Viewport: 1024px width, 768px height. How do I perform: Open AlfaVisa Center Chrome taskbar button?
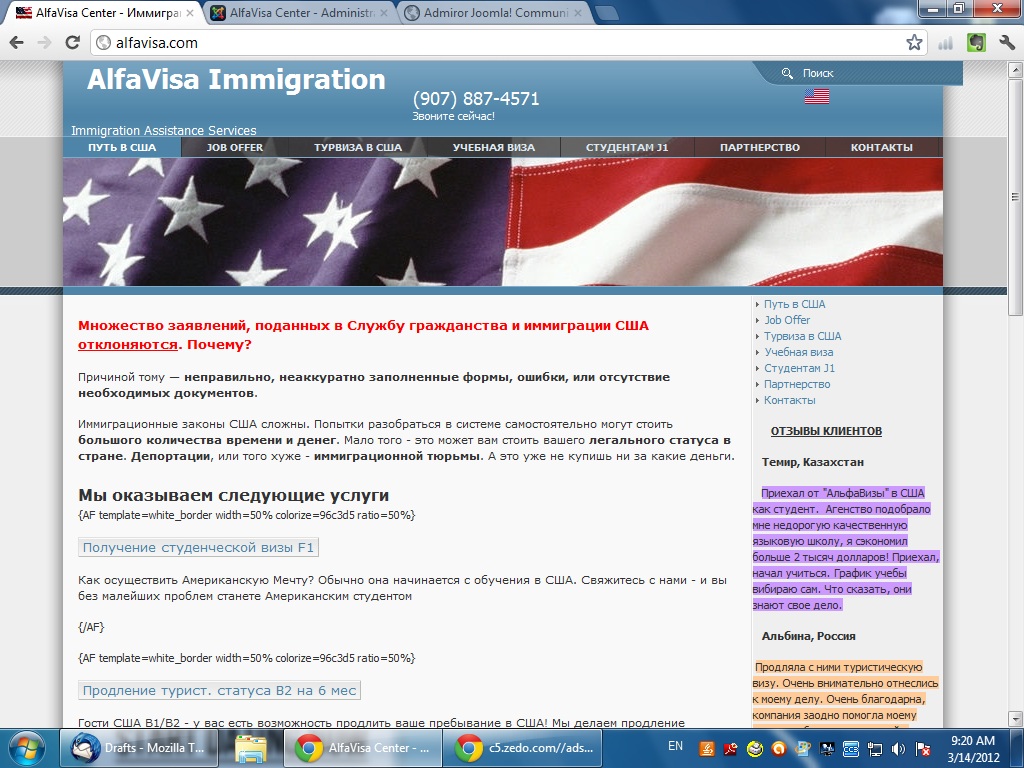pyautogui.click(x=363, y=748)
